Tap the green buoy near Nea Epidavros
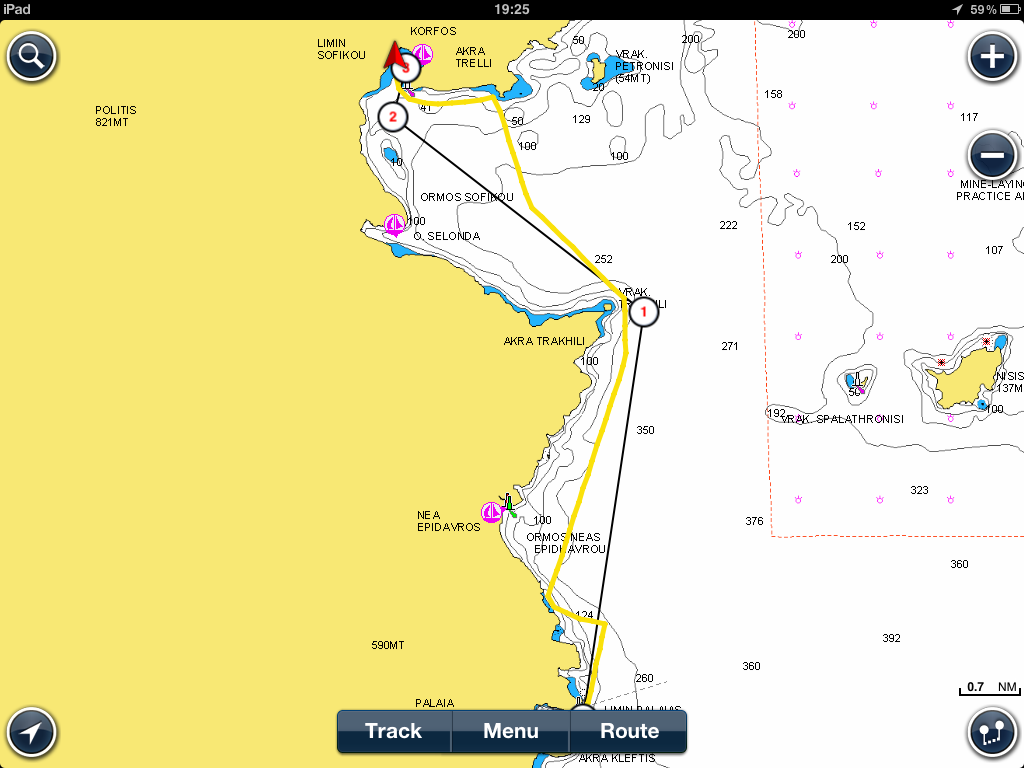 tap(509, 504)
